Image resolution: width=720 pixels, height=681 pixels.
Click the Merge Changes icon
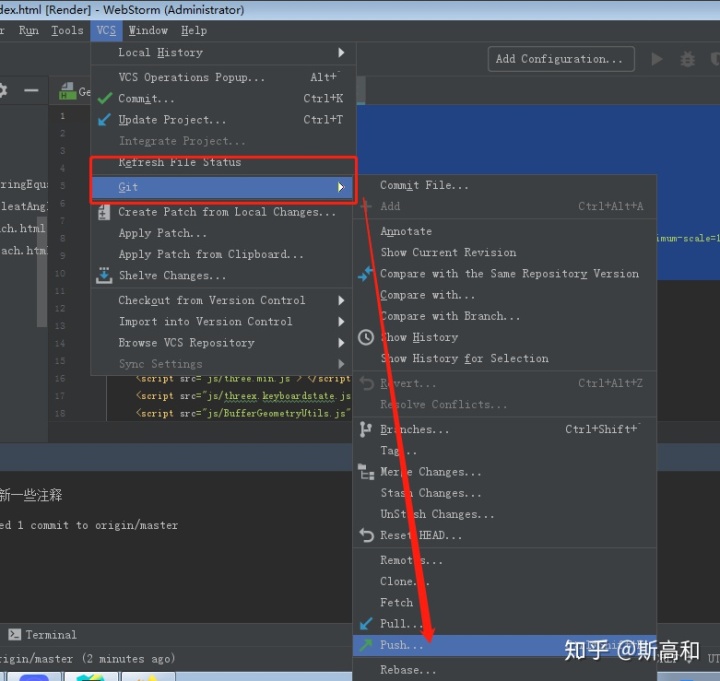tap(366, 472)
